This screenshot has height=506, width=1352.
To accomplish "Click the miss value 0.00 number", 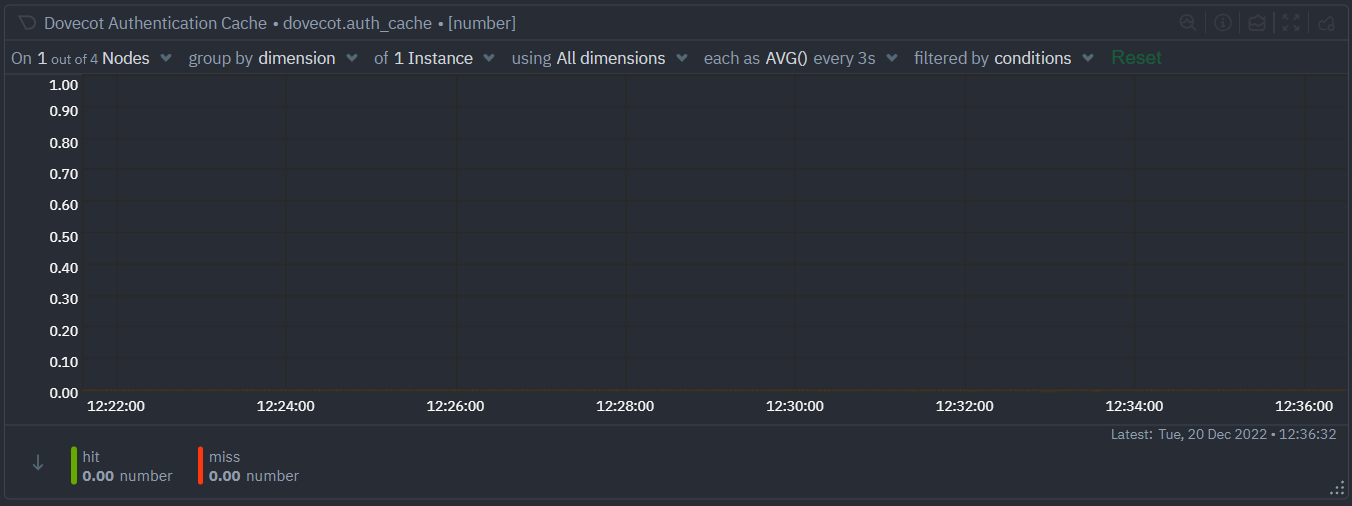I will (254, 476).
